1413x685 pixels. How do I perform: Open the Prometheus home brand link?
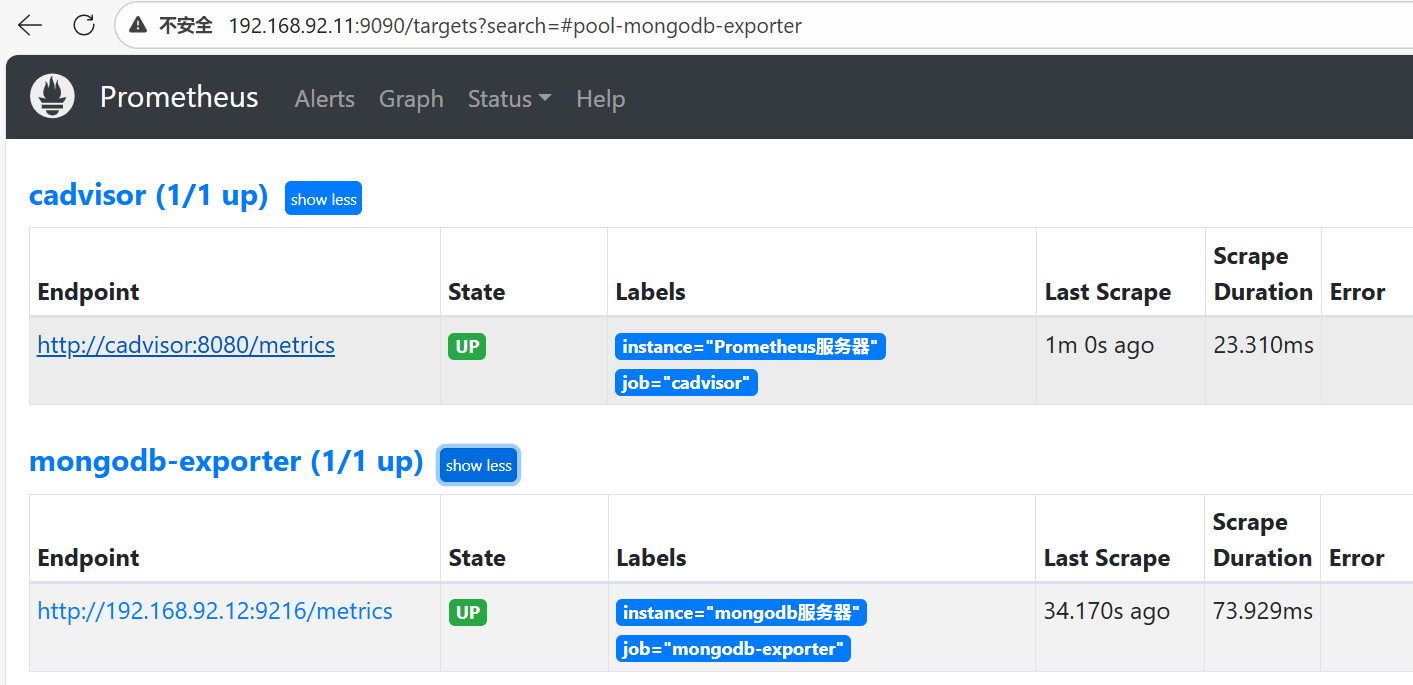click(179, 97)
